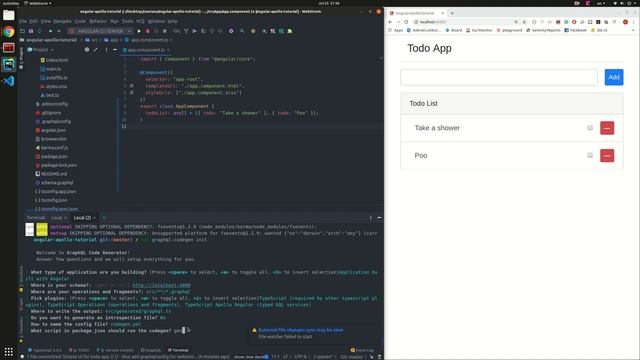Check the Take a shower todo checkbox
The height and width of the screenshot is (360, 640).
pos(590,128)
